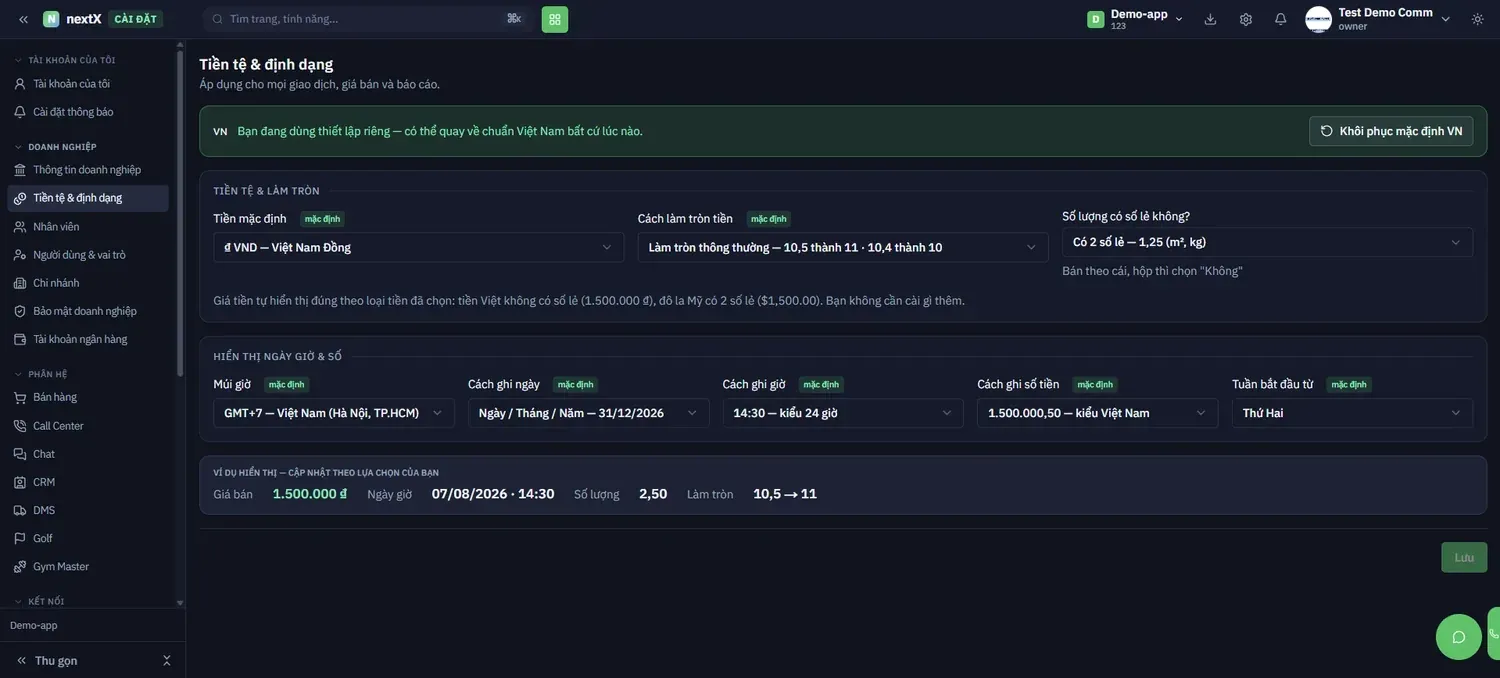Open the Chat menu item
This screenshot has width=1500, height=678.
(88, 454)
